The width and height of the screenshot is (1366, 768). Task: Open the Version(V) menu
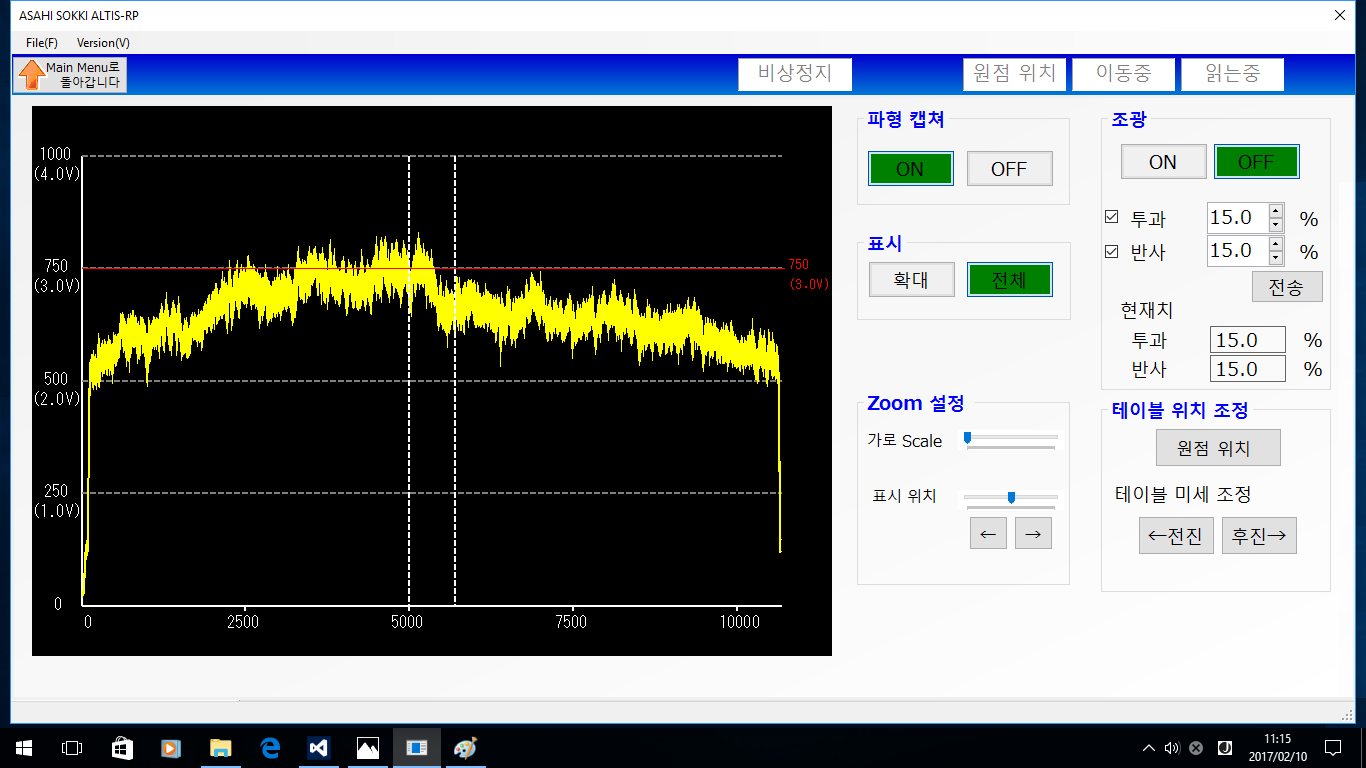tap(103, 43)
